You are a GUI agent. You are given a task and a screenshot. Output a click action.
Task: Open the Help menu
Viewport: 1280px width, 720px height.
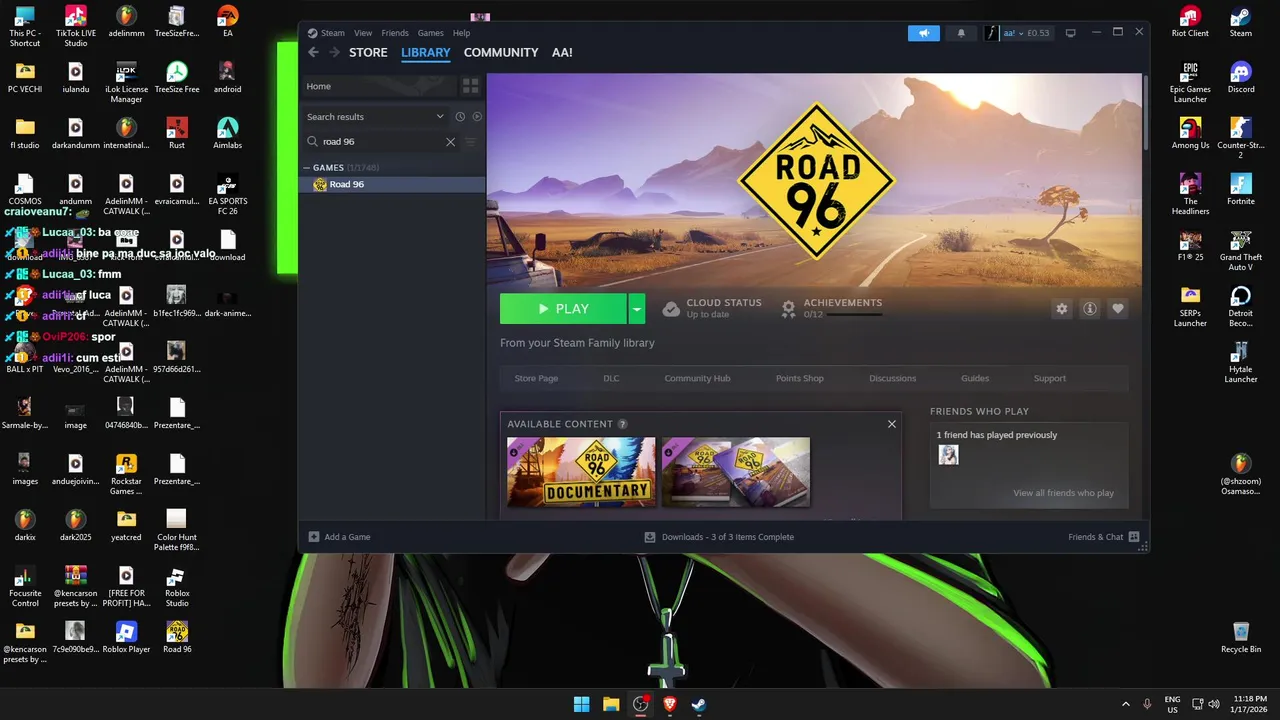pyautogui.click(x=461, y=33)
